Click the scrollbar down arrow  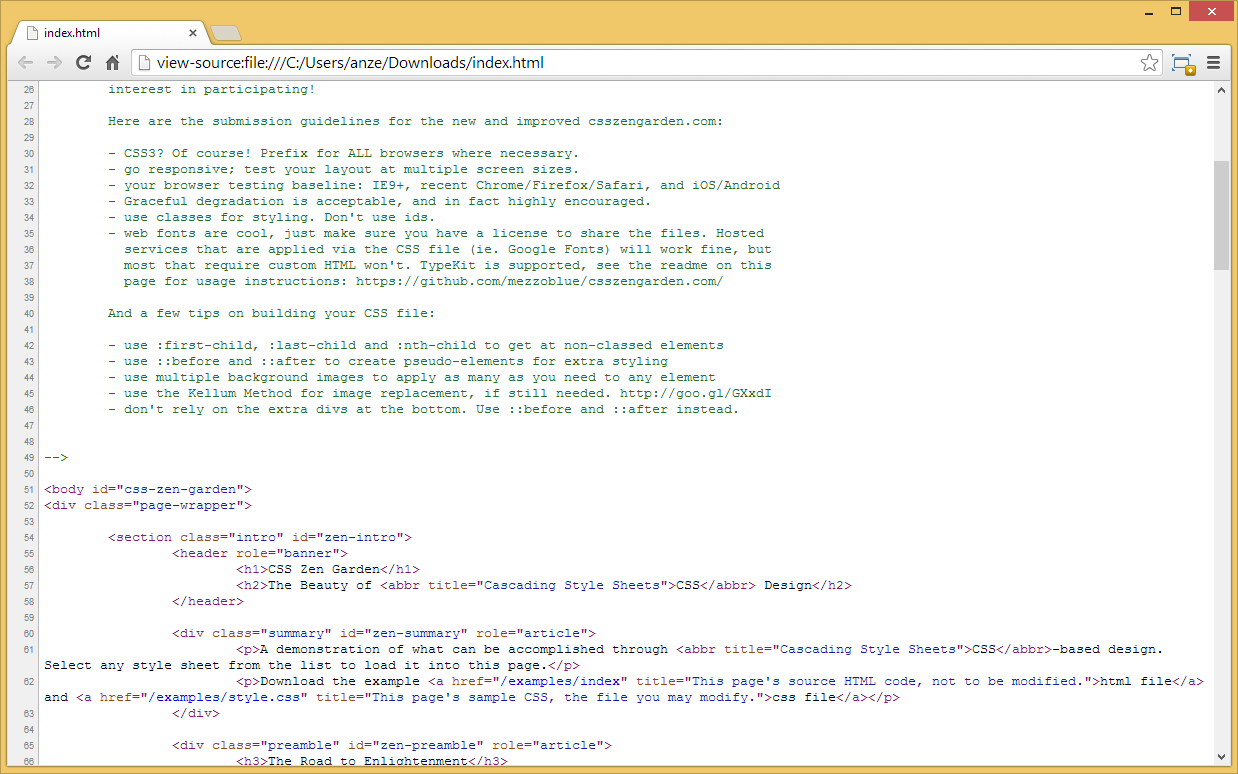[1221, 757]
